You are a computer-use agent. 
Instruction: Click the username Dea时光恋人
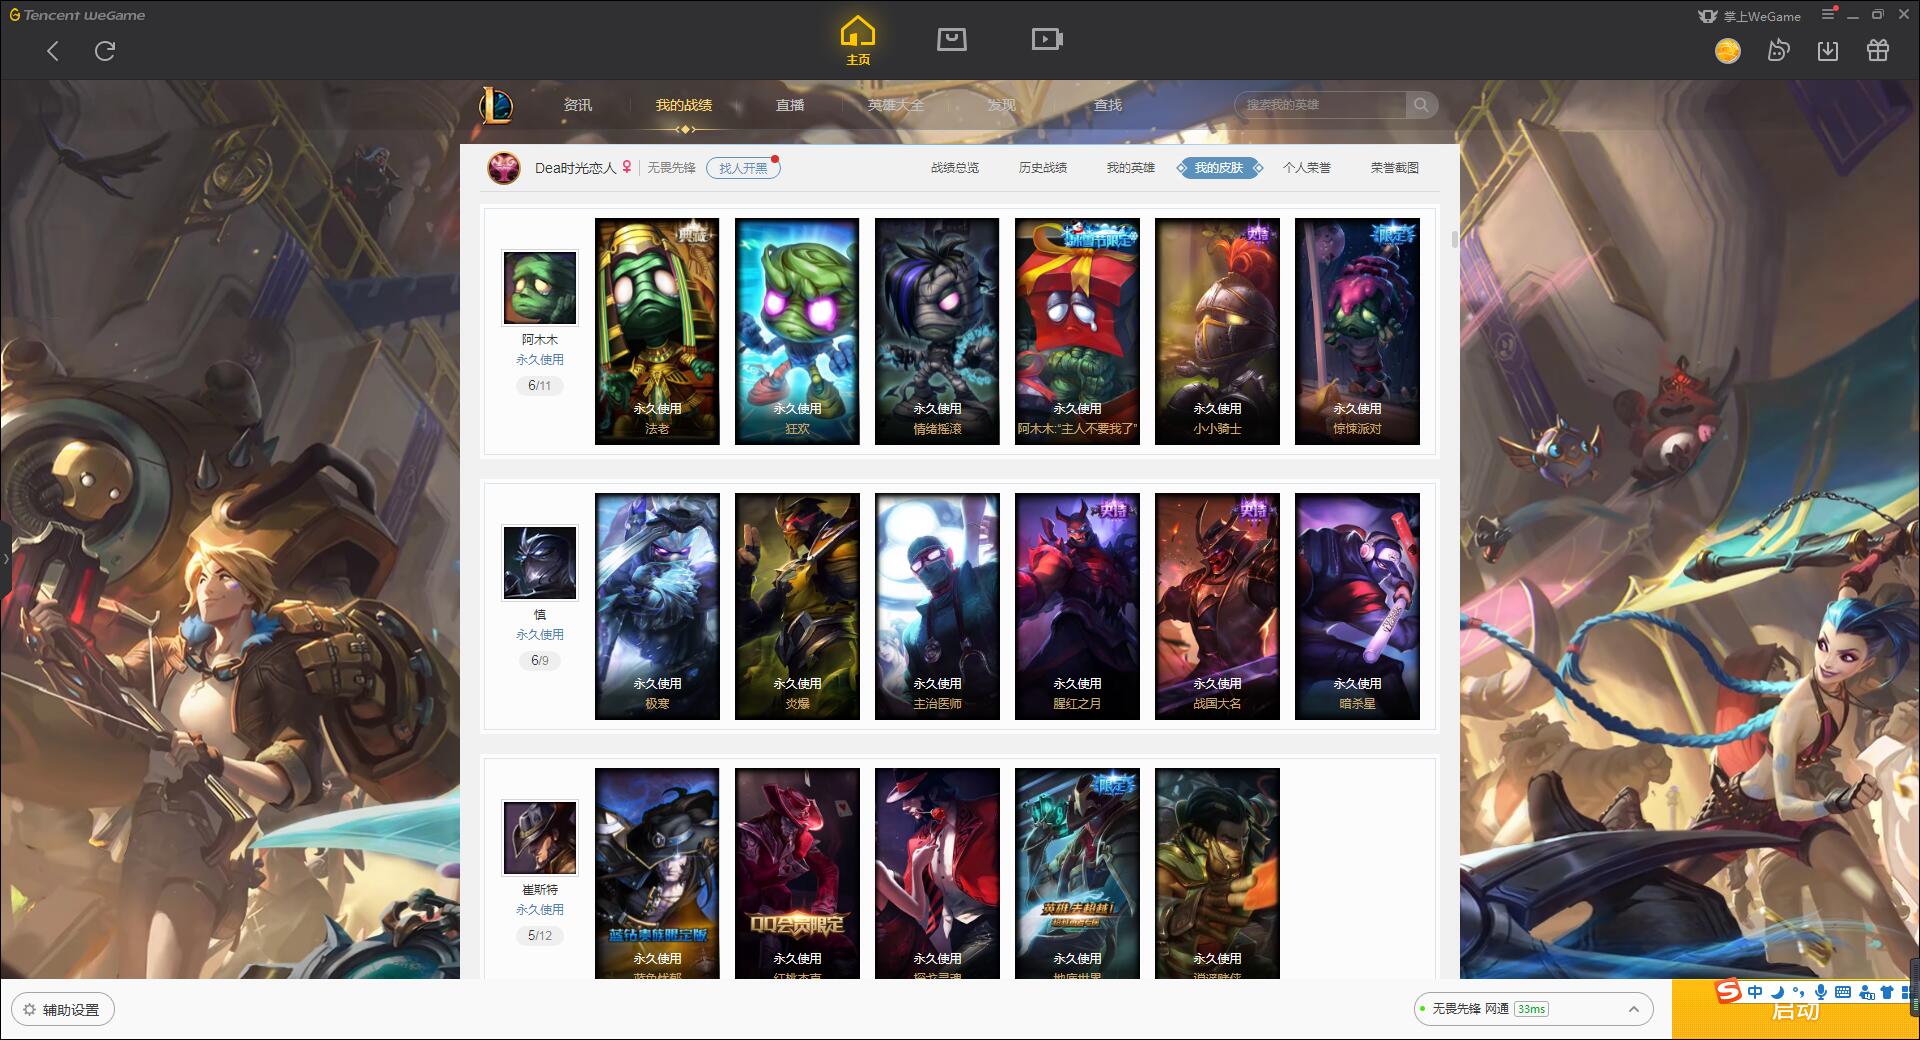(x=575, y=168)
